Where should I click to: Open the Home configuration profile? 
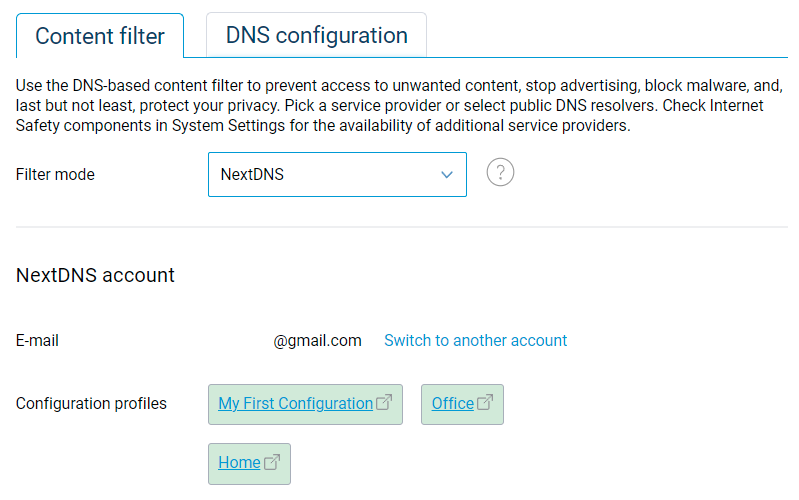(239, 463)
